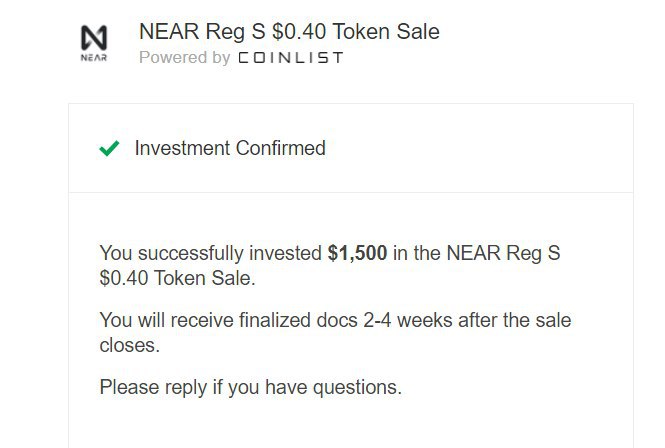
Task: Click 'Please reply if you have questions.'
Action: pos(250,387)
